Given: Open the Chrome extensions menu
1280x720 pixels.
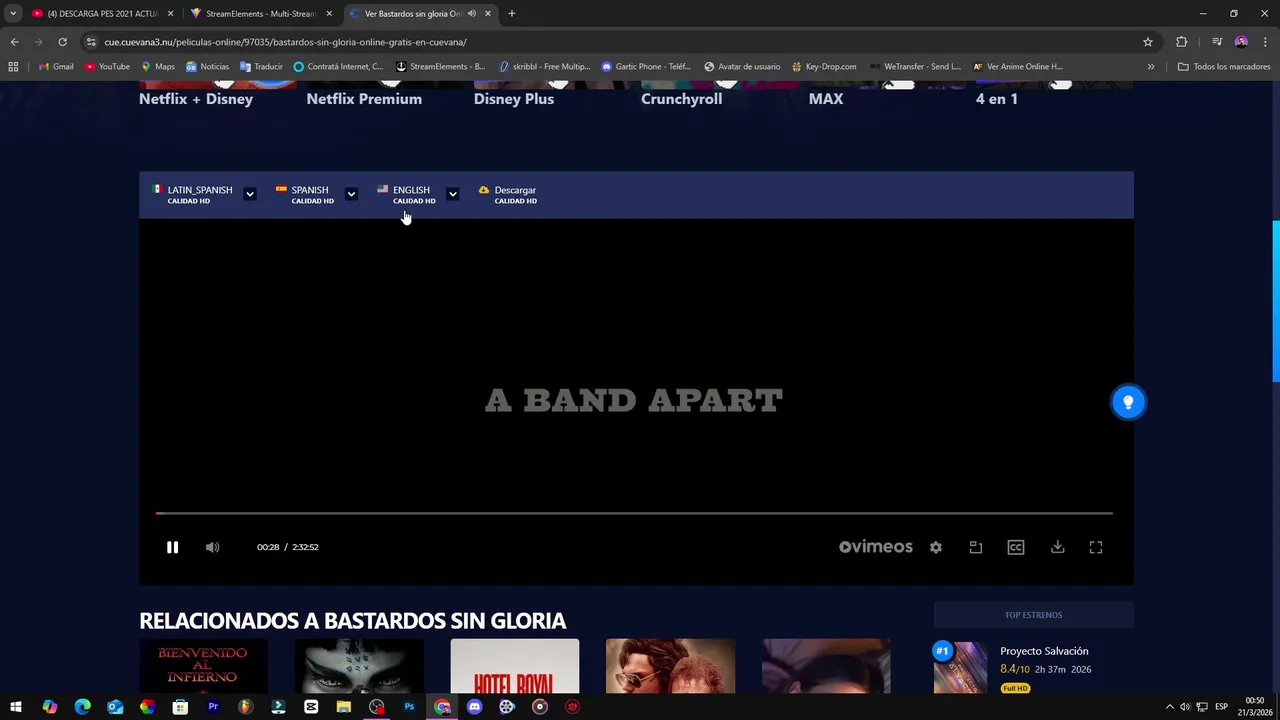Looking at the screenshot, I should (x=1181, y=42).
